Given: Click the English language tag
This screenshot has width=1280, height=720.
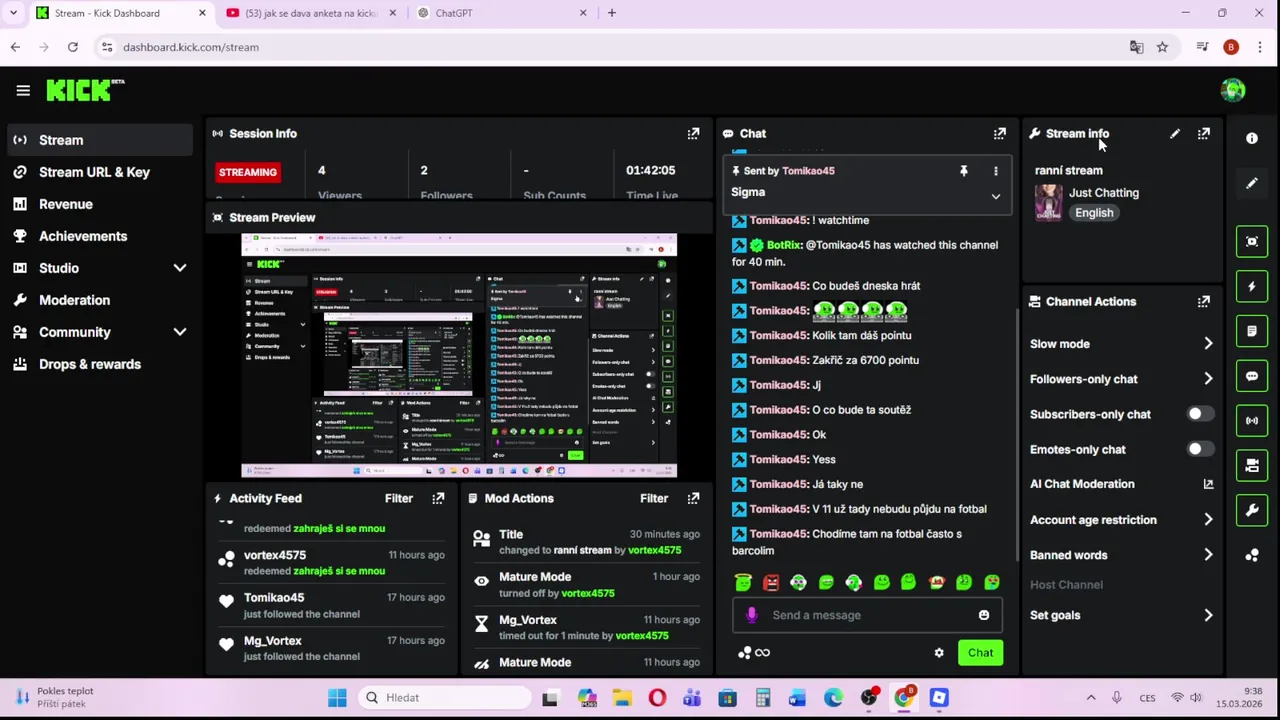Looking at the screenshot, I should pyautogui.click(x=1094, y=213).
